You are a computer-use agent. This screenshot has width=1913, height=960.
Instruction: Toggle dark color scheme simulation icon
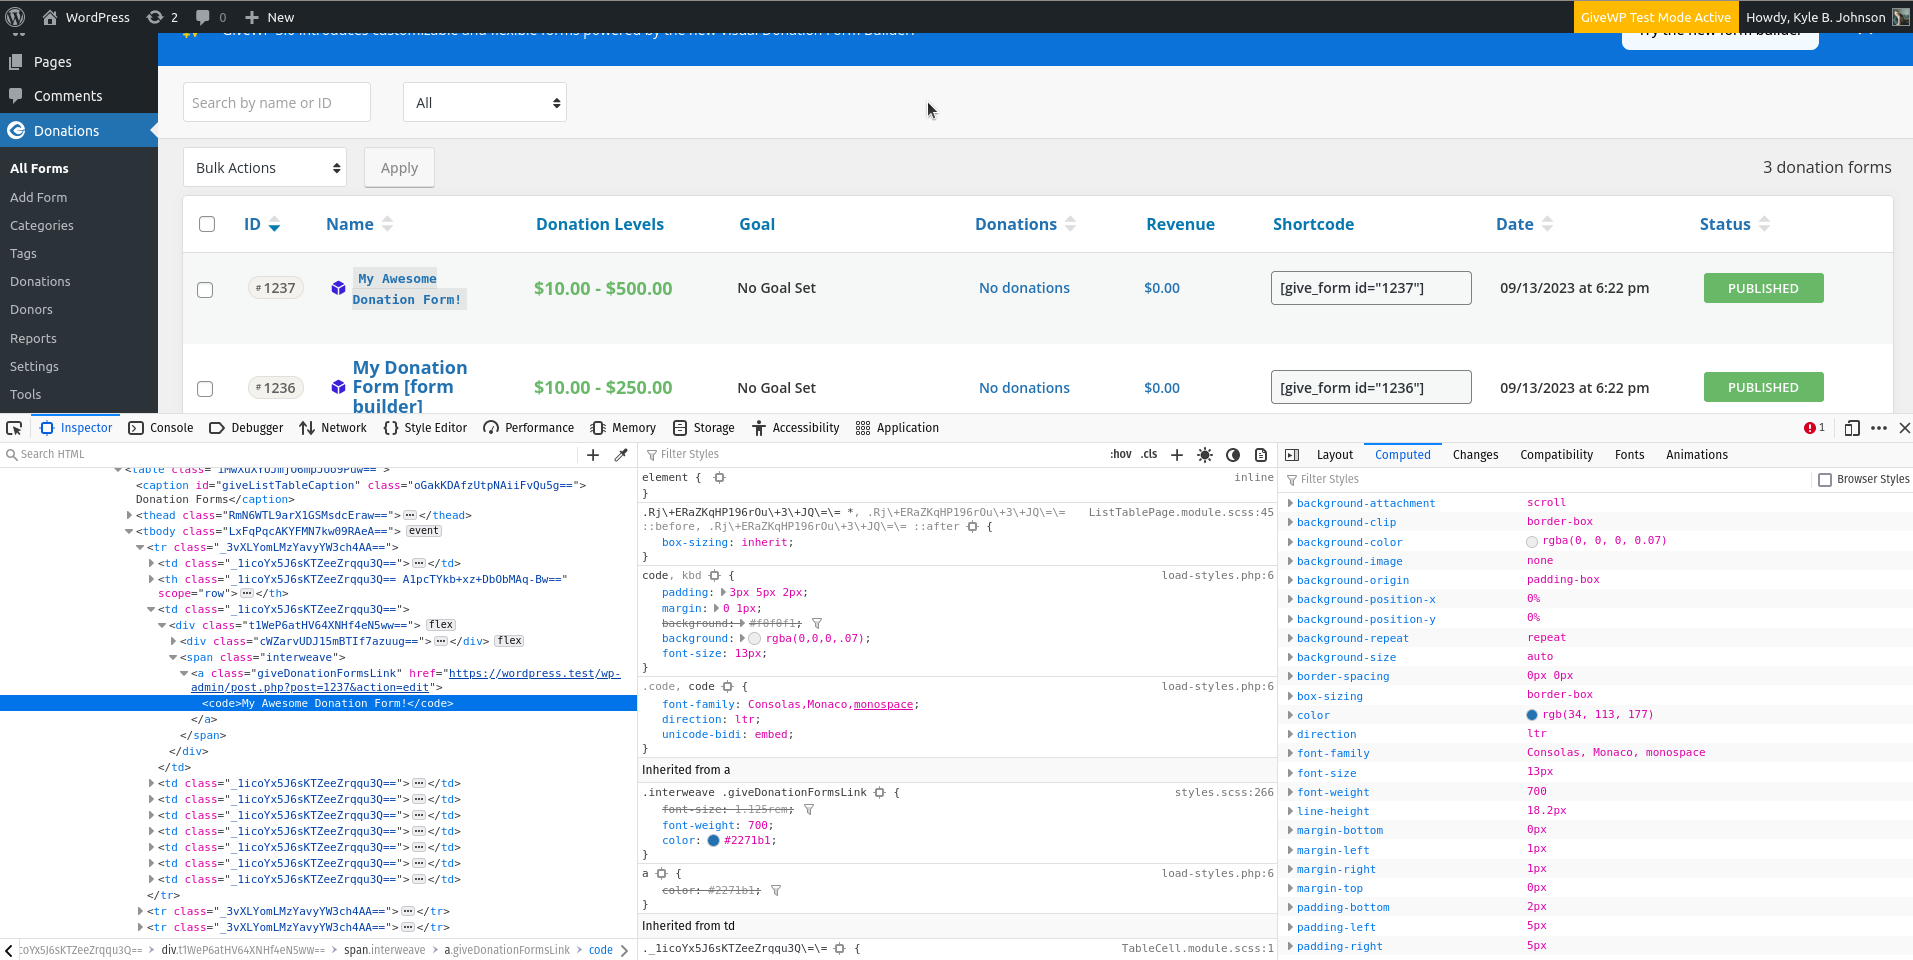click(x=1233, y=455)
